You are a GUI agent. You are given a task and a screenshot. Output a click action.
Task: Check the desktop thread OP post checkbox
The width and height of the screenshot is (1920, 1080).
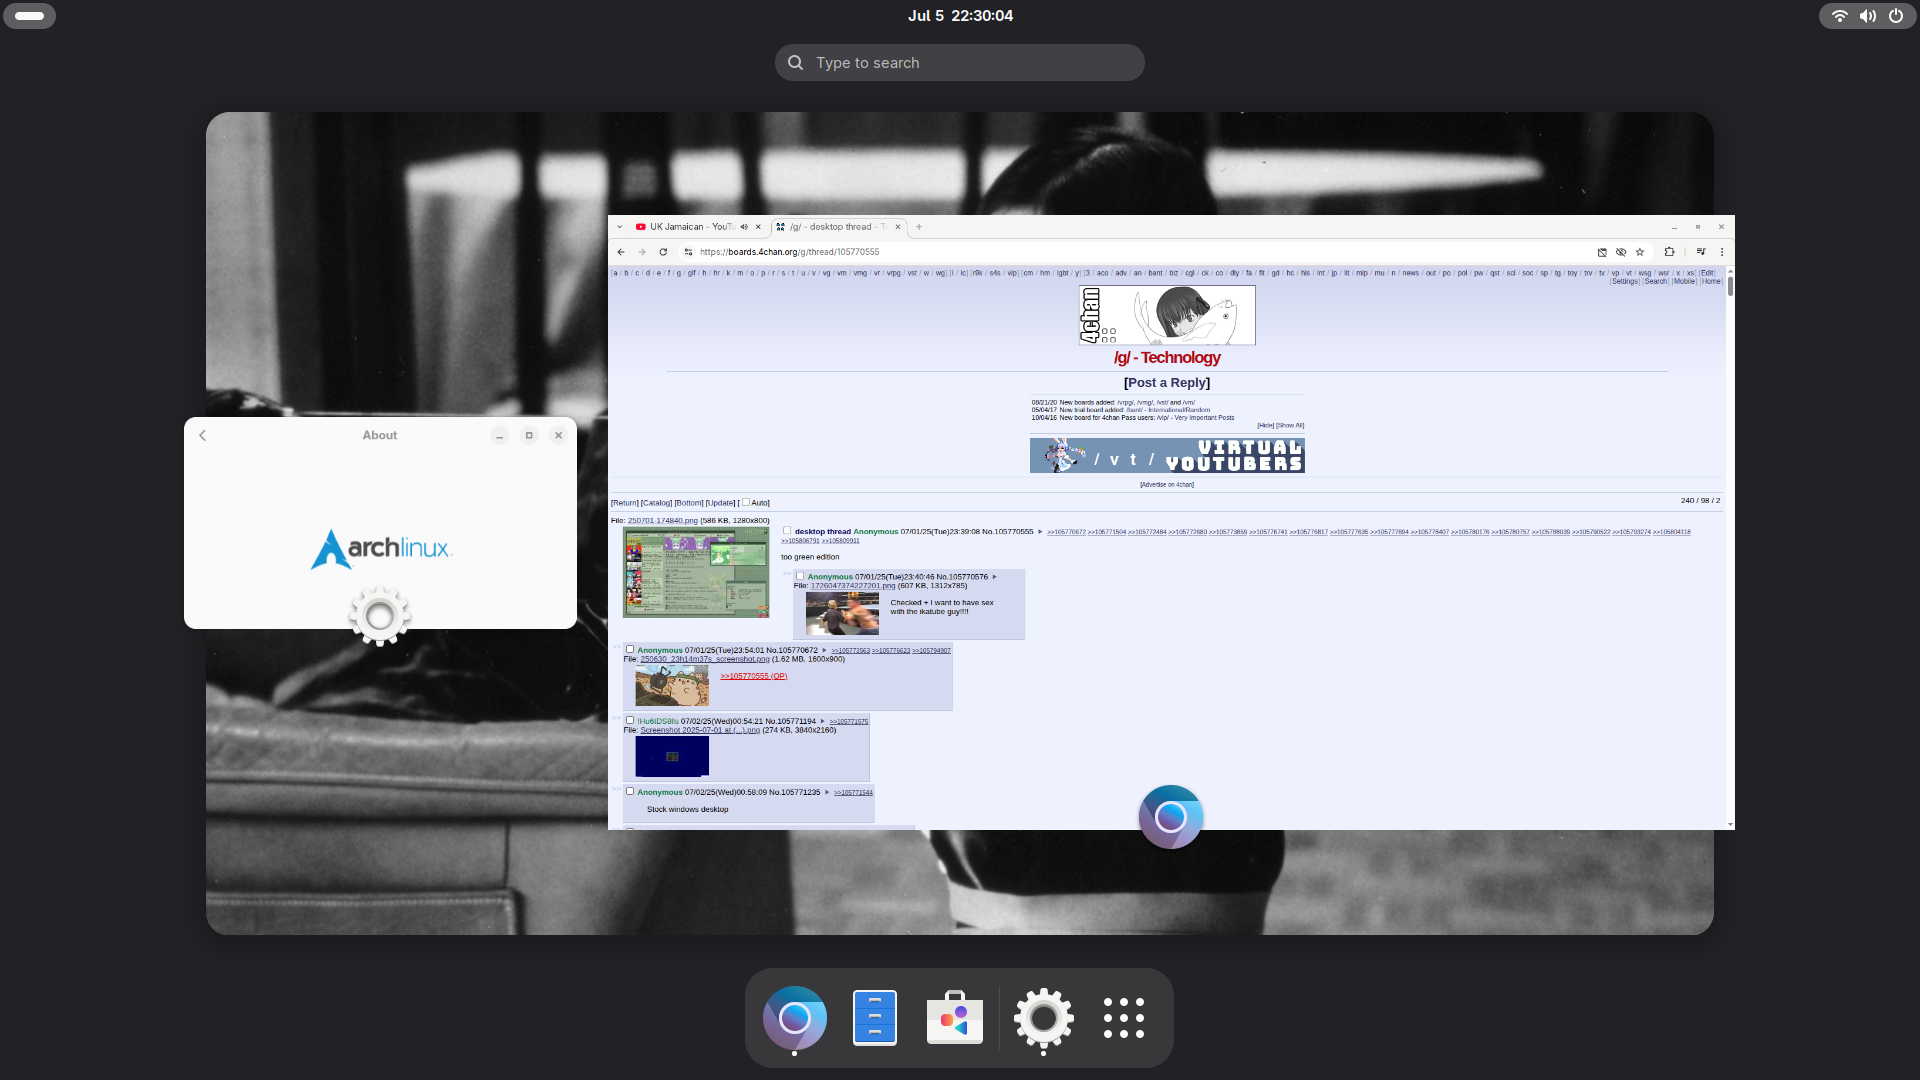[x=787, y=531]
